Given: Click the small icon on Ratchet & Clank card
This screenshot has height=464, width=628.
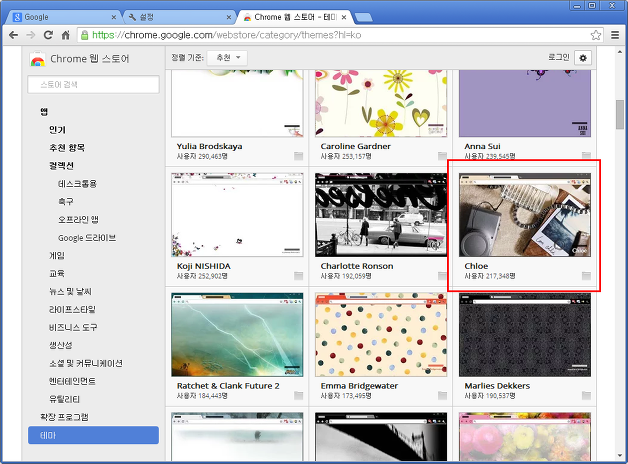Looking at the screenshot, I should tap(298, 396).
